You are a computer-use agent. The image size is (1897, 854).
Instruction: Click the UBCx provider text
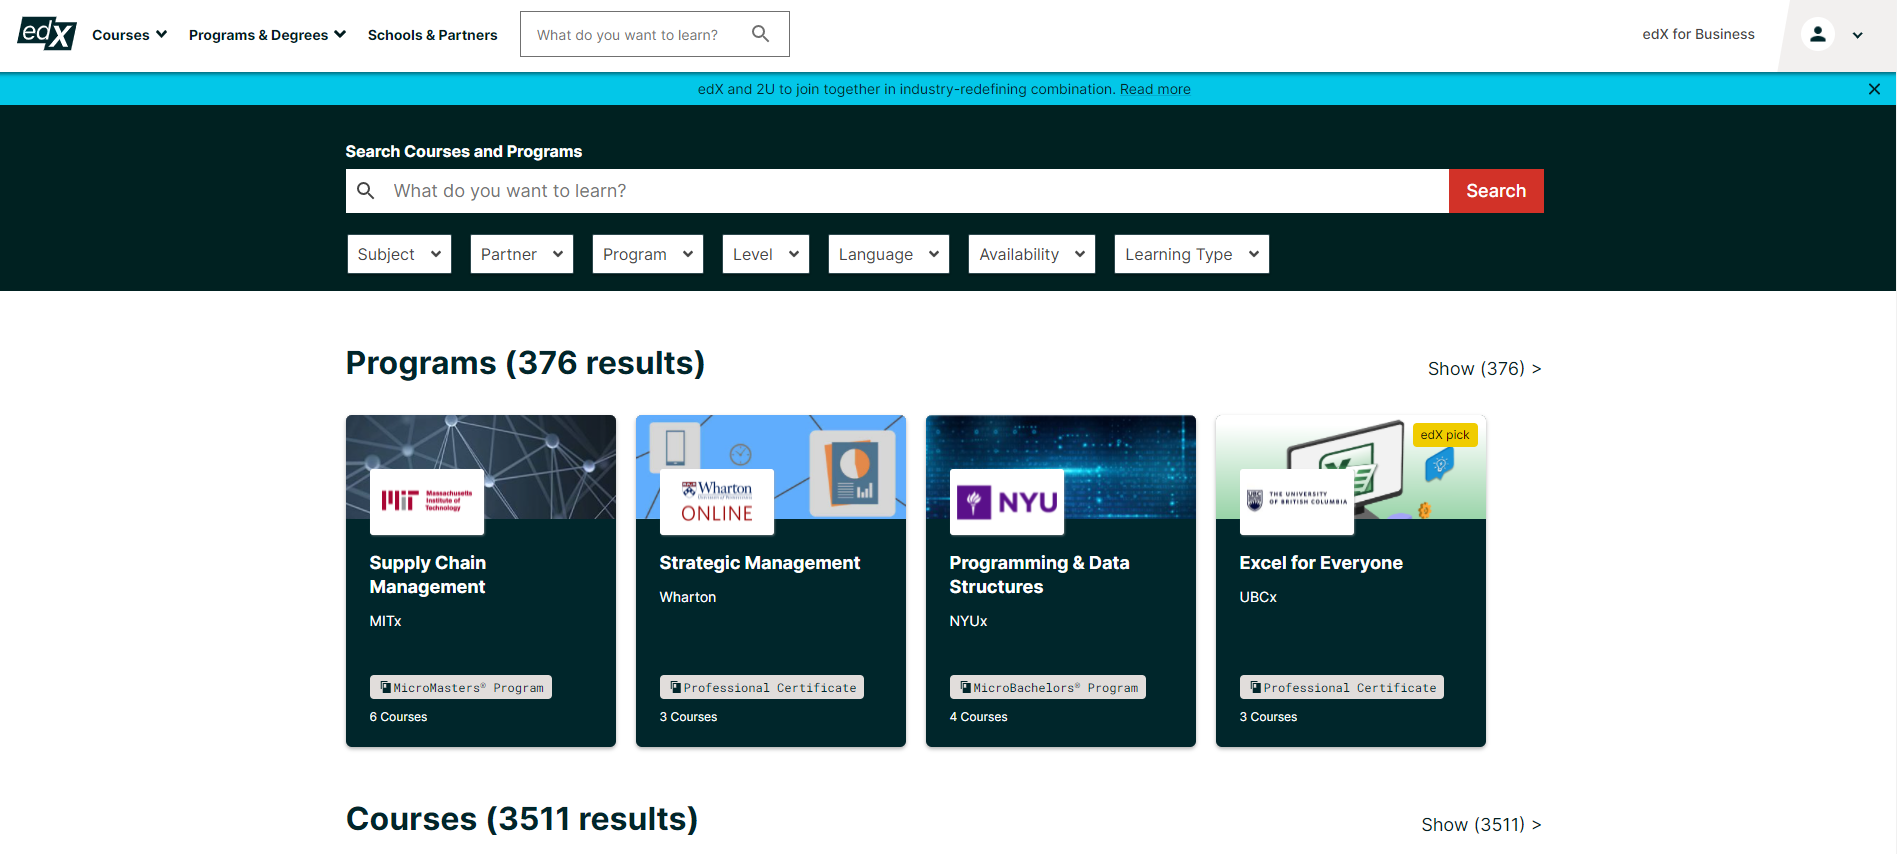point(1258,597)
